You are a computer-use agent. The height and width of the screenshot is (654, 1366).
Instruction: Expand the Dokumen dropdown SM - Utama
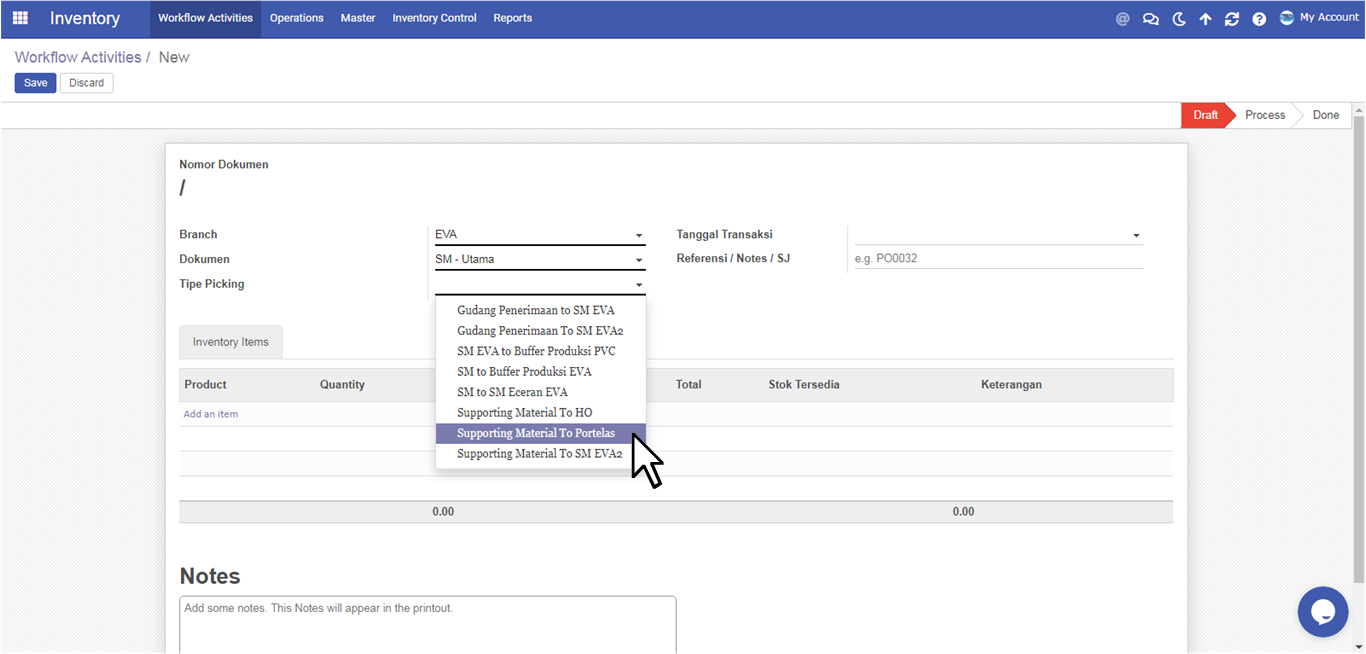click(x=540, y=259)
